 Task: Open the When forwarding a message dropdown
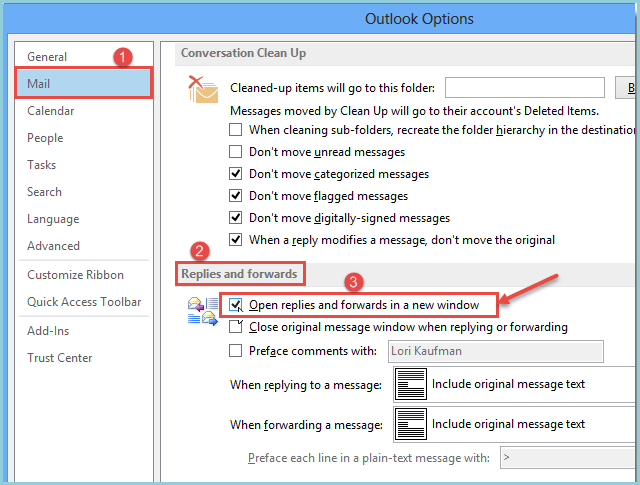point(514,424)
